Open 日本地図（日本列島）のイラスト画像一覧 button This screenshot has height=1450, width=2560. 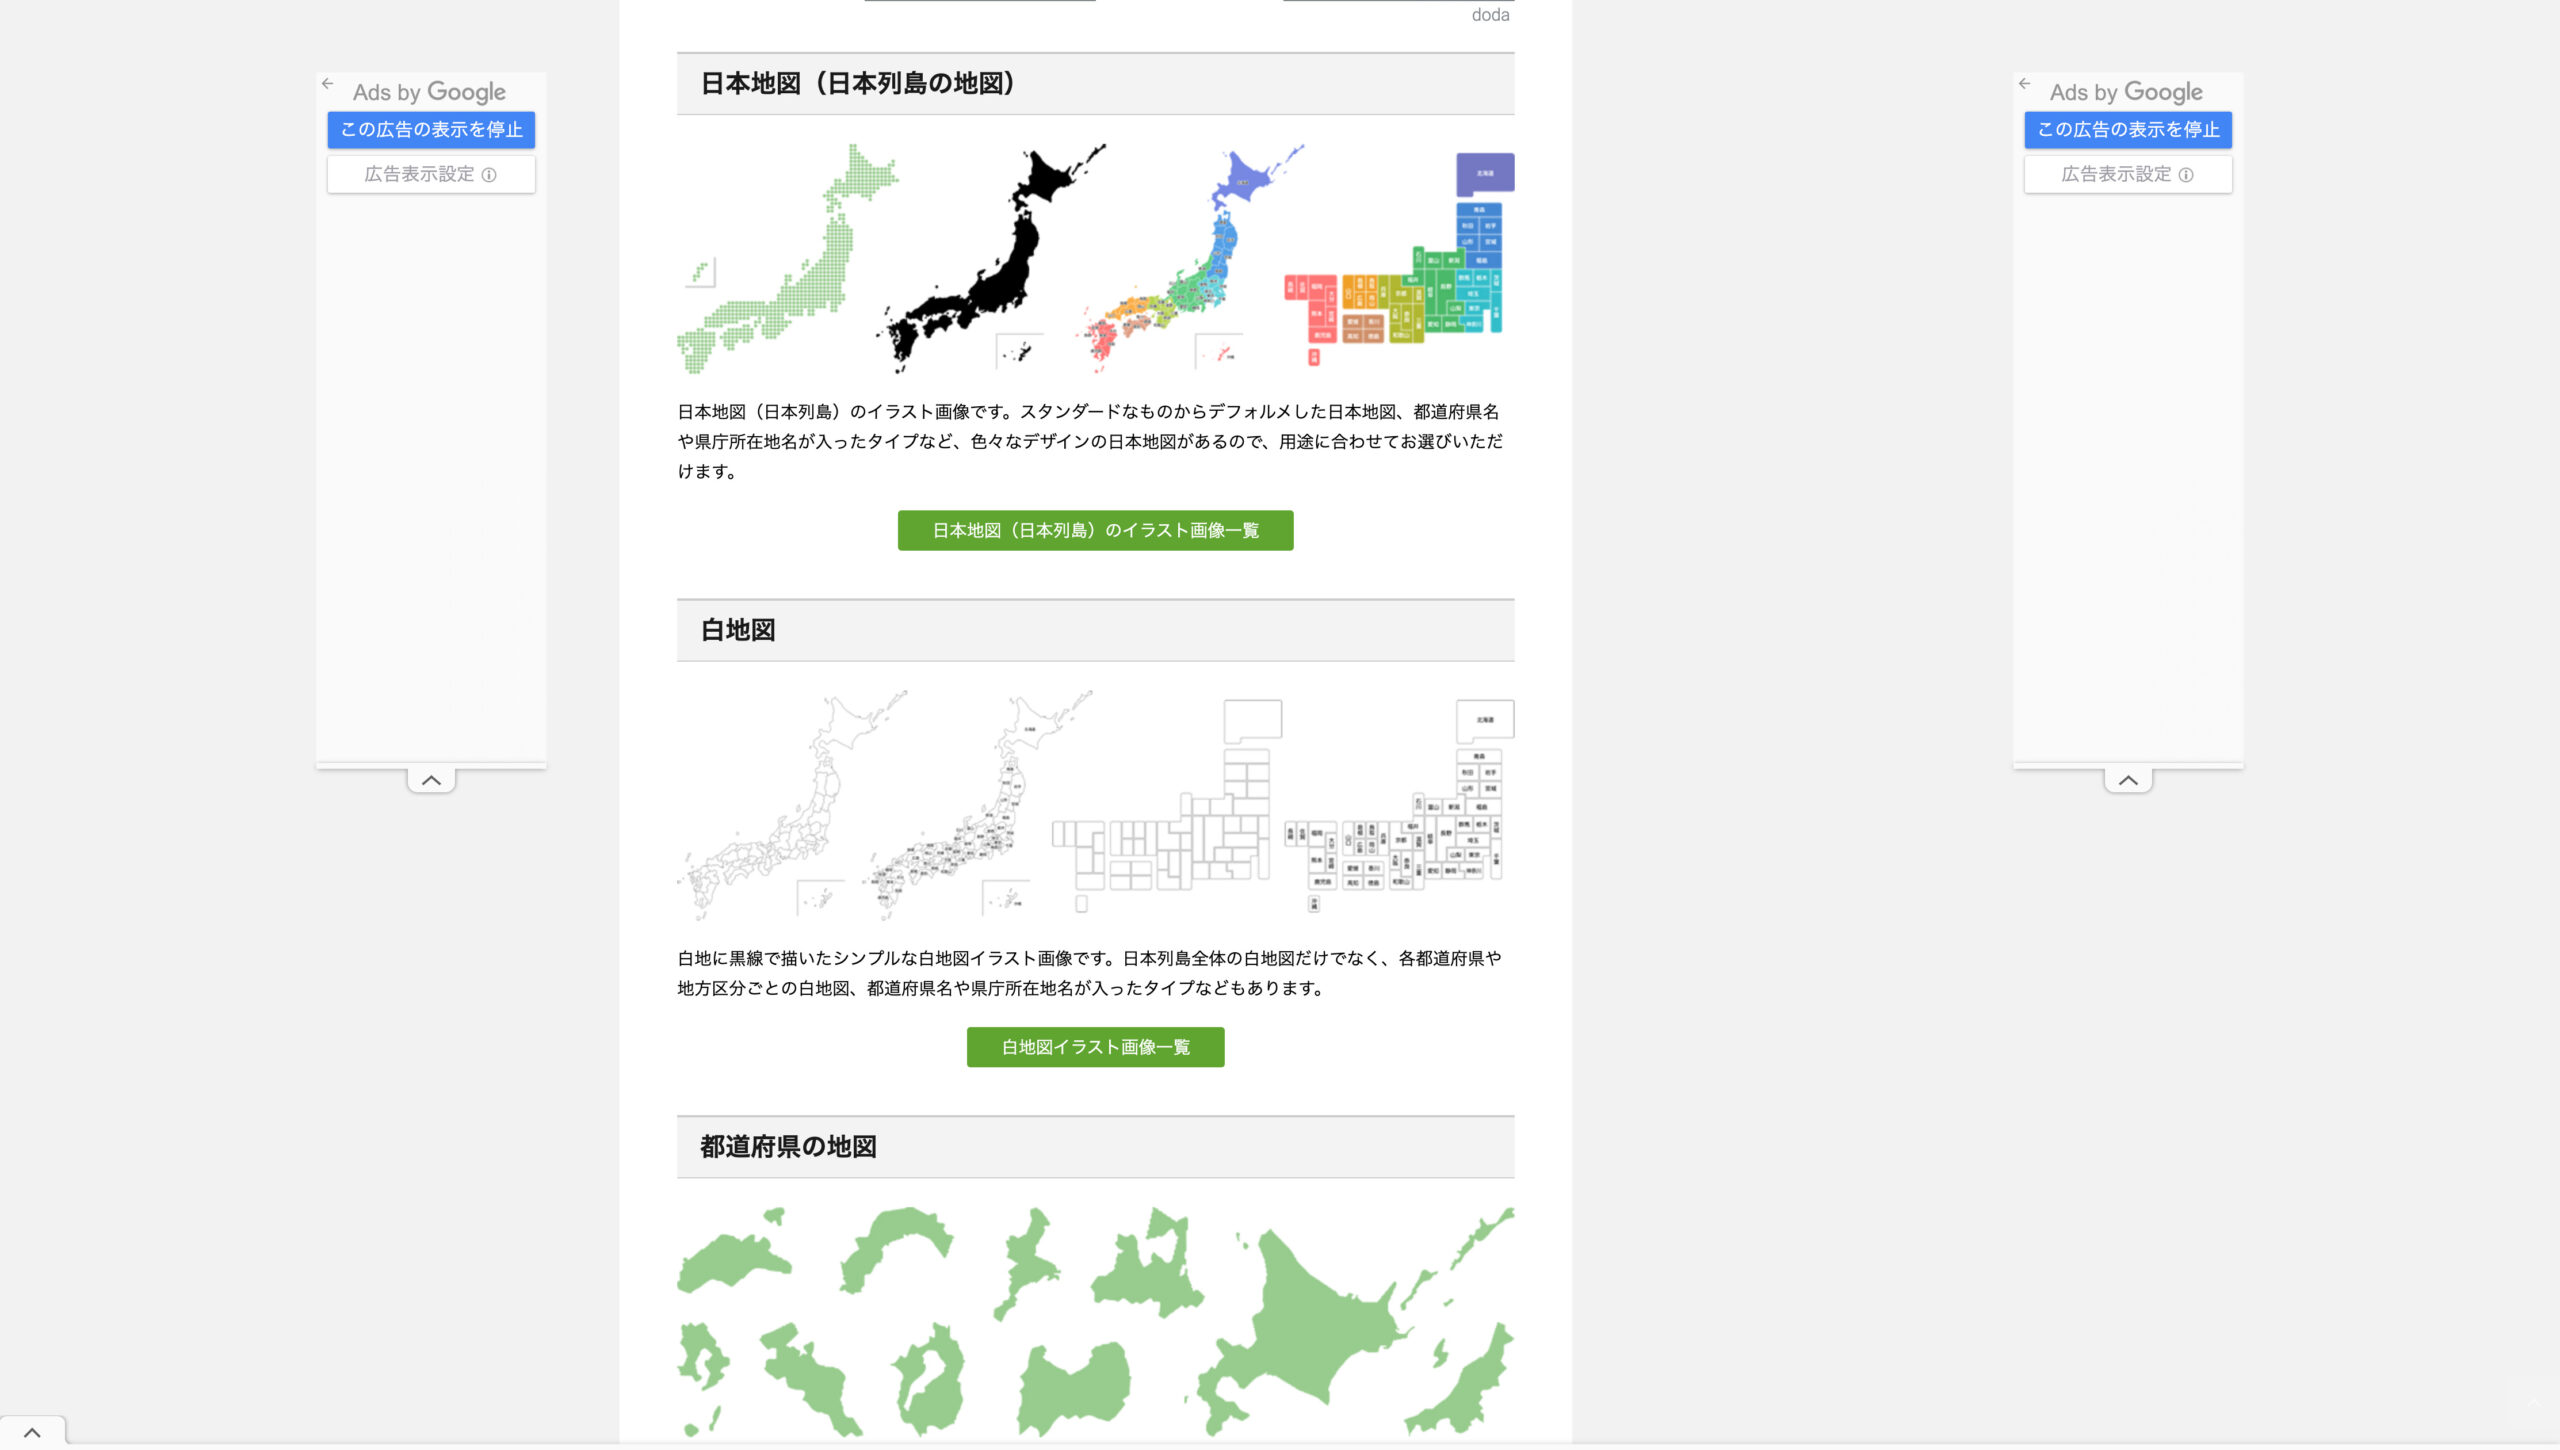tap(1095, 530)
